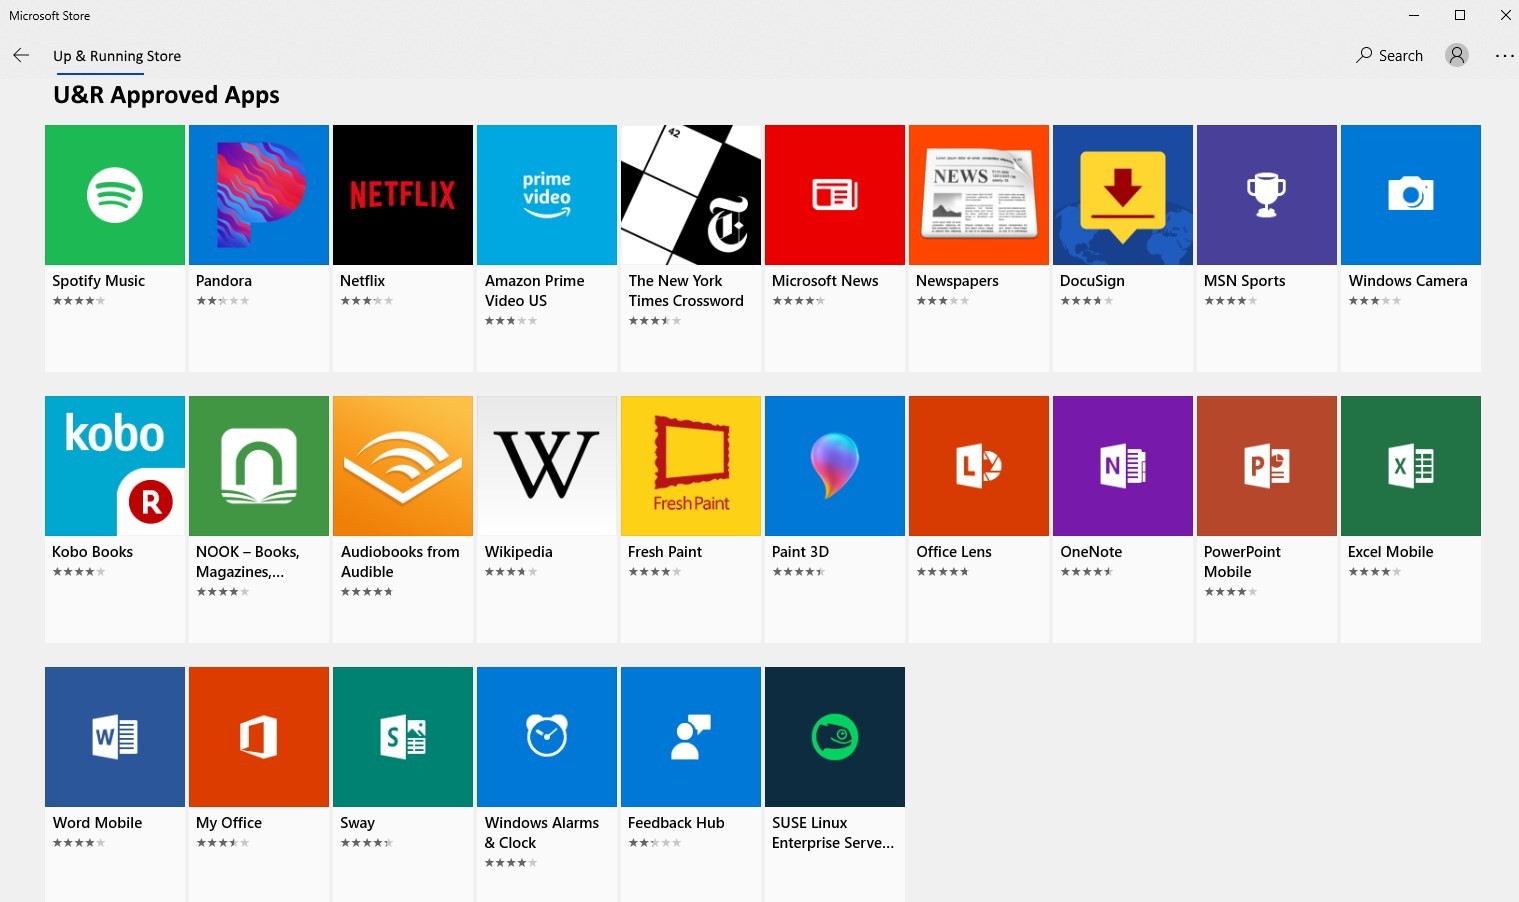
Task: Open the Kobo Books tile
Action: pos(115,466)
